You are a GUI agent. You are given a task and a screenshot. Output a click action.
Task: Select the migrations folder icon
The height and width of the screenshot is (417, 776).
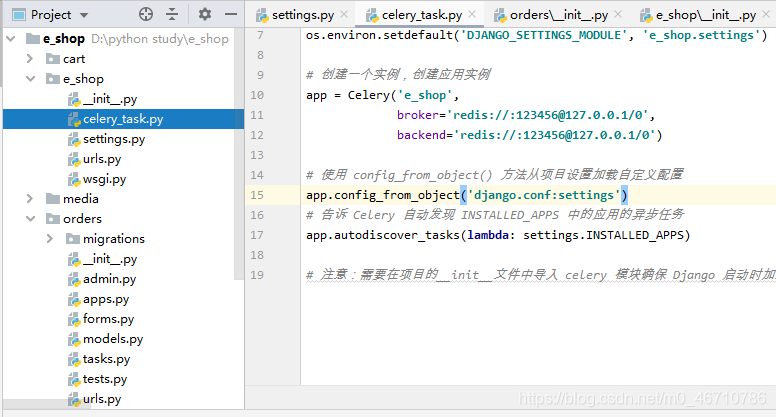click(73, 239)
